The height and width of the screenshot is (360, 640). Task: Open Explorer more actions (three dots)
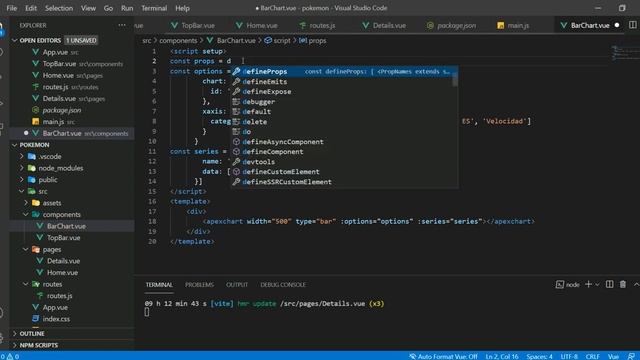(x=122, y=25)
